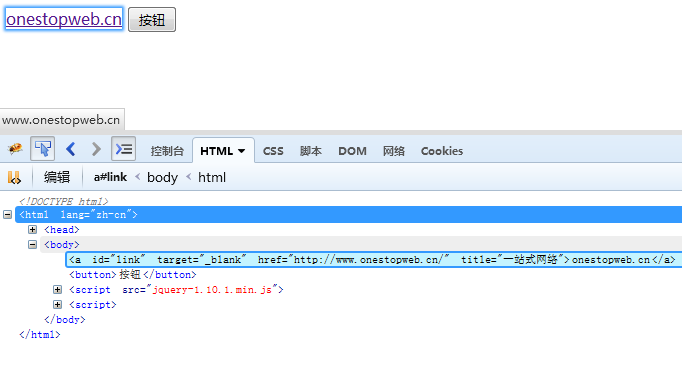
Task: Select the <head> tag text
Action: (x=62, y=230)
